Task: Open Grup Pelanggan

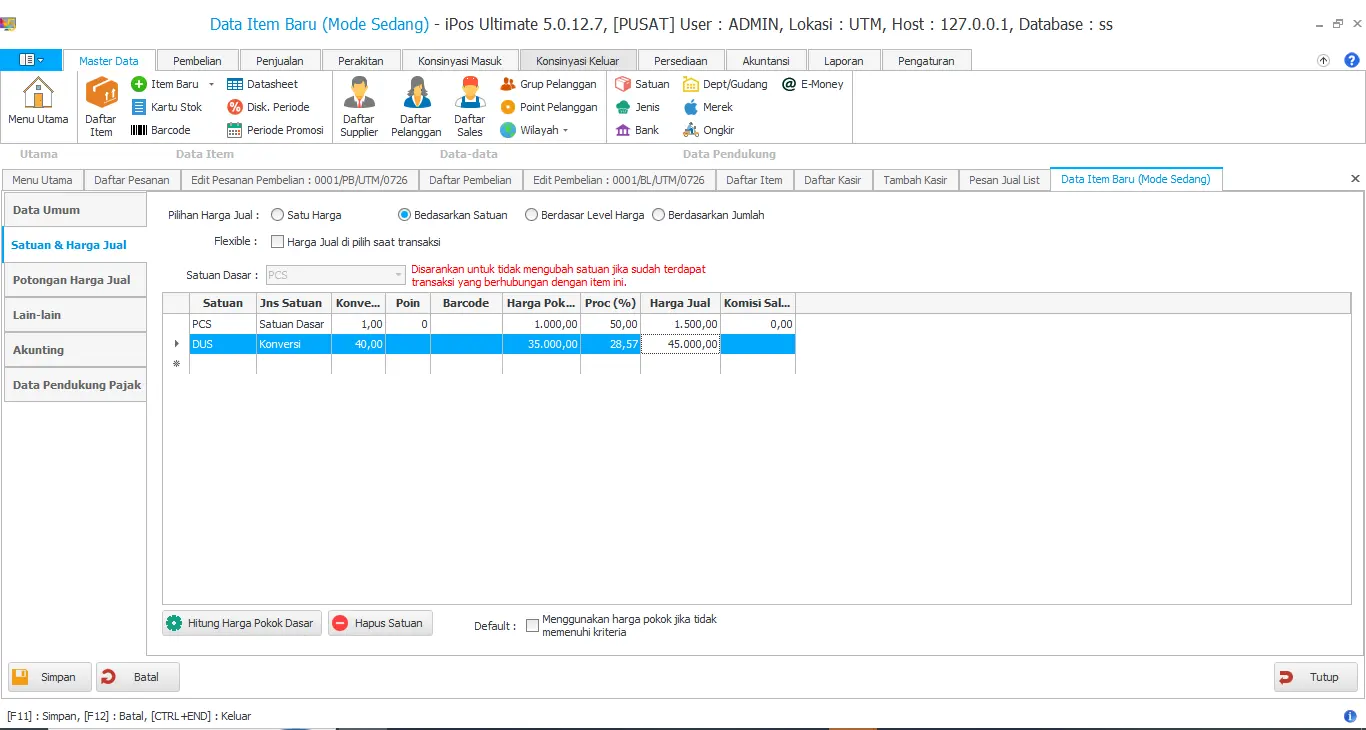Action: pos(548,84)
